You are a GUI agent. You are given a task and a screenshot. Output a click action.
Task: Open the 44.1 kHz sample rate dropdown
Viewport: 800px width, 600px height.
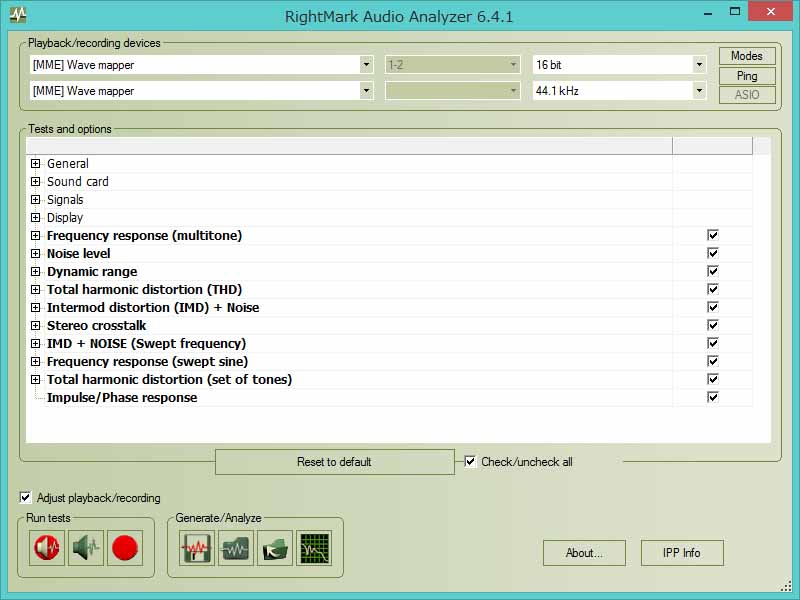pos(699,91)
